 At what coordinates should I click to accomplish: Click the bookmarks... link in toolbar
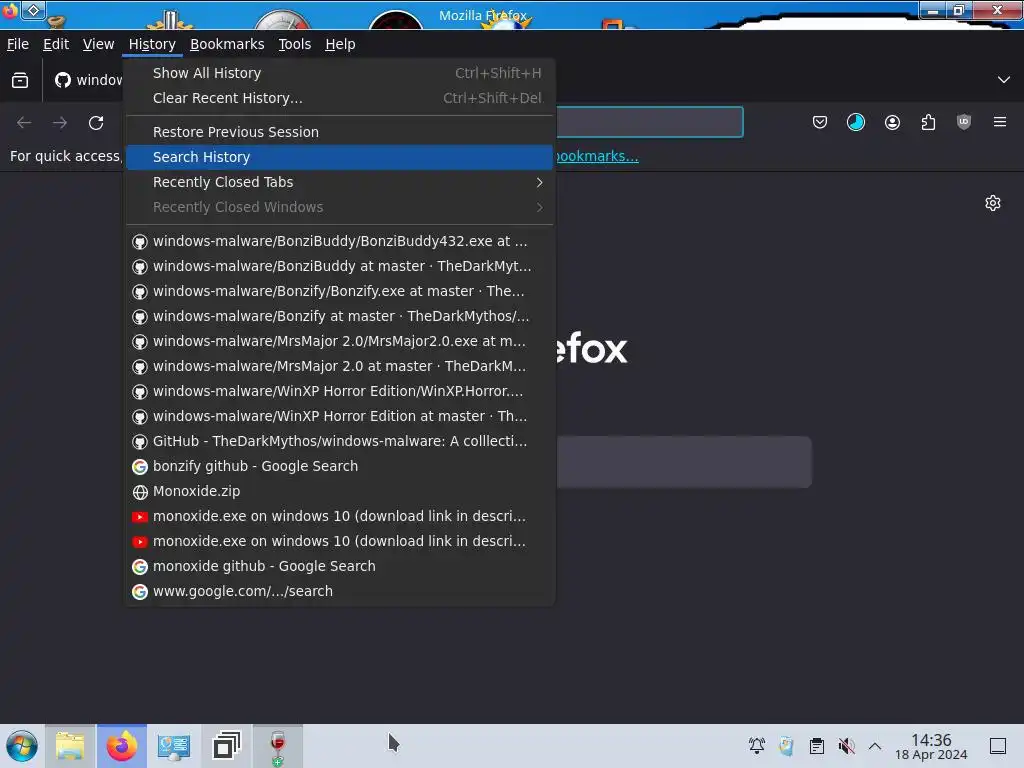point(596,156)
